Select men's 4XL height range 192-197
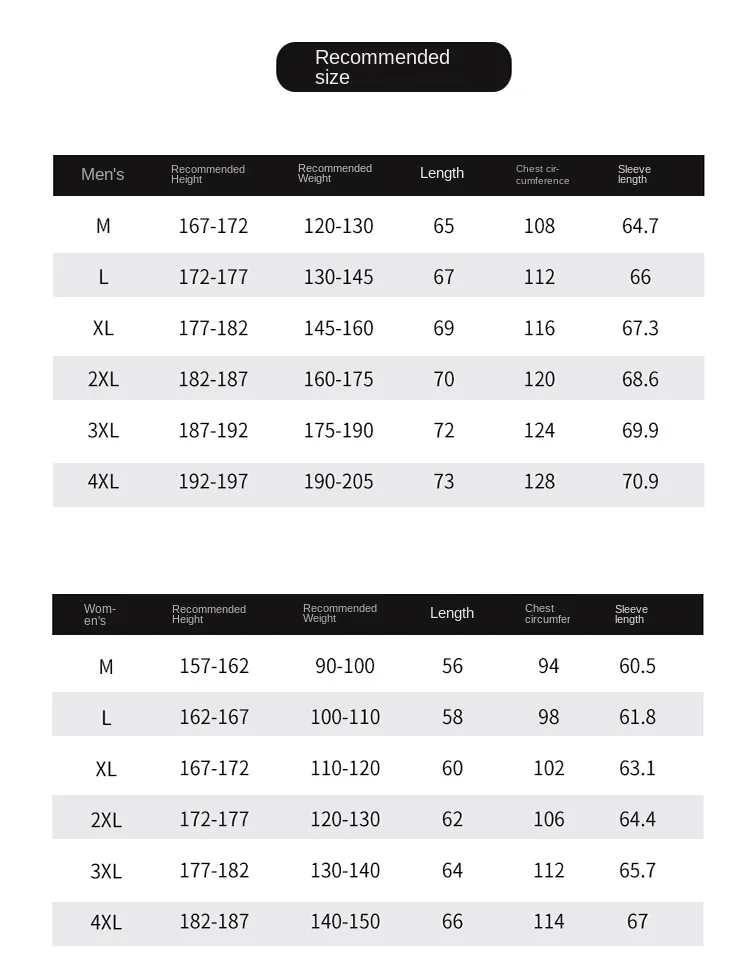 [213, 481]
